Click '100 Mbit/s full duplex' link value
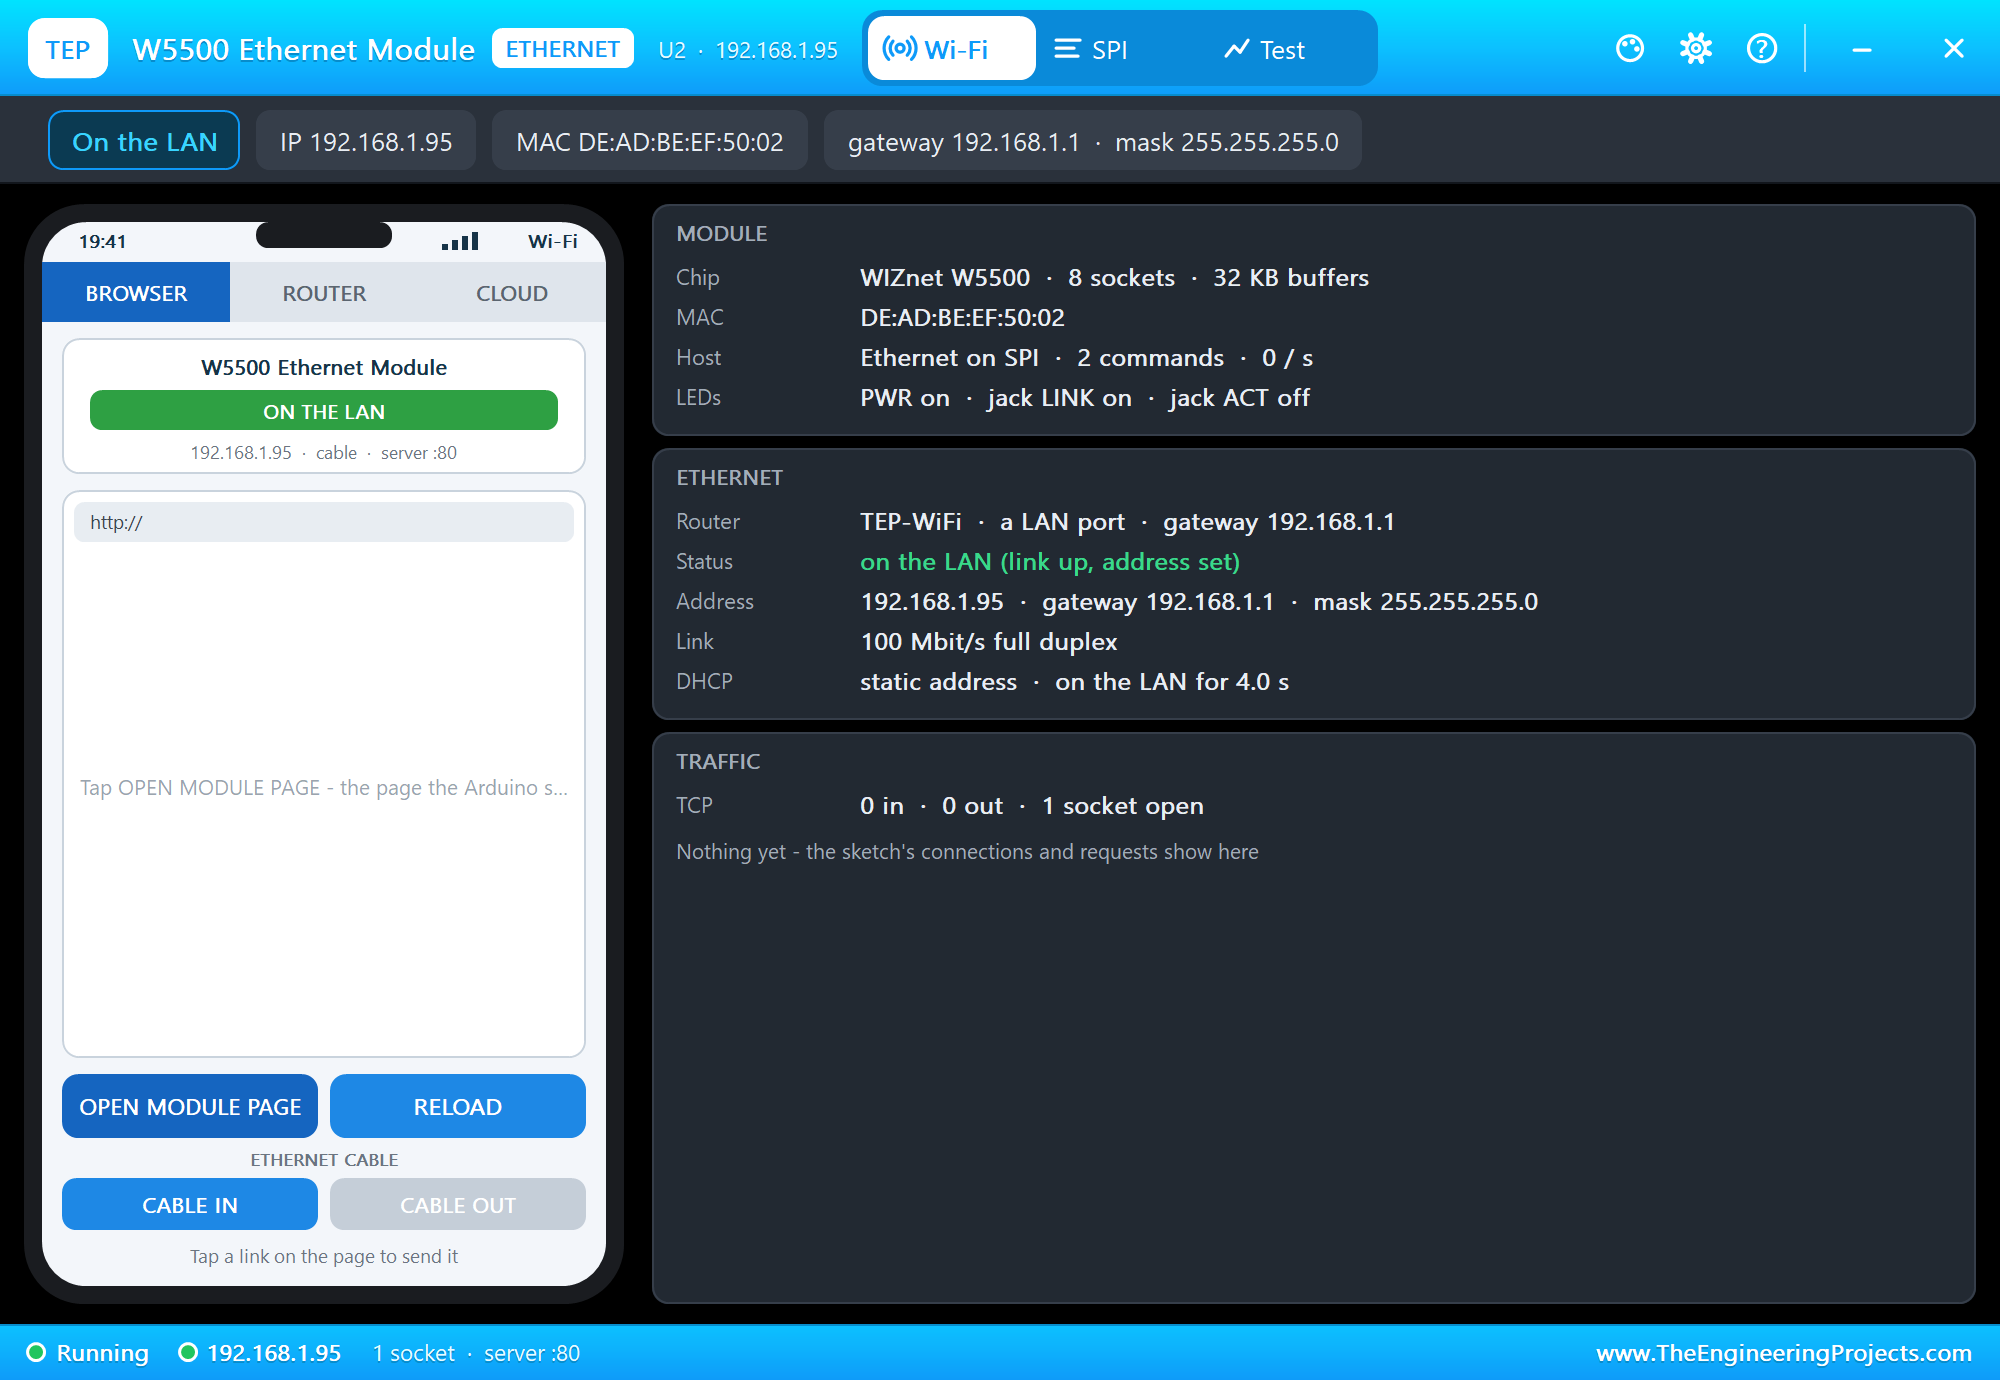Screen dimensions: 2000x1380 (x=989, y=641)
